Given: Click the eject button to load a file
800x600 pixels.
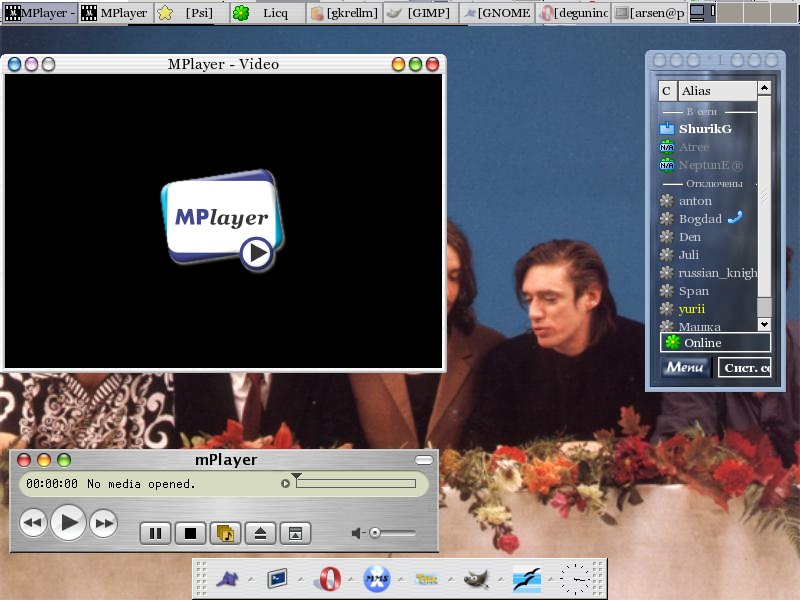Looking at the screenshot, I should point(261,534).
